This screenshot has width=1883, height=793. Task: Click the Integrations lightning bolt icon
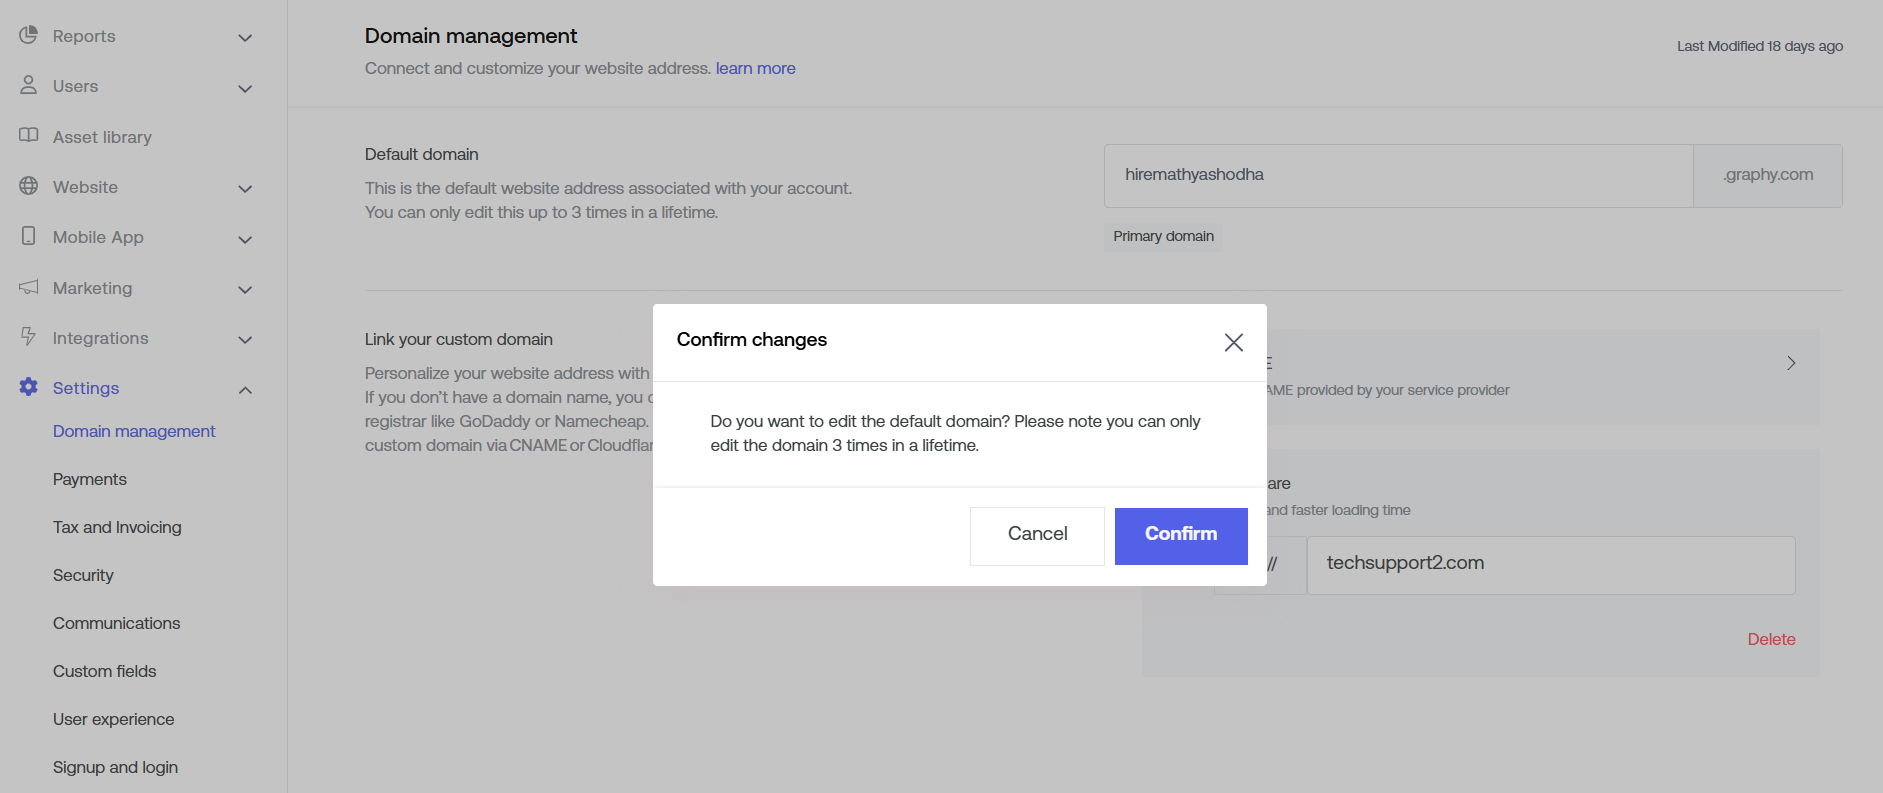28,337
